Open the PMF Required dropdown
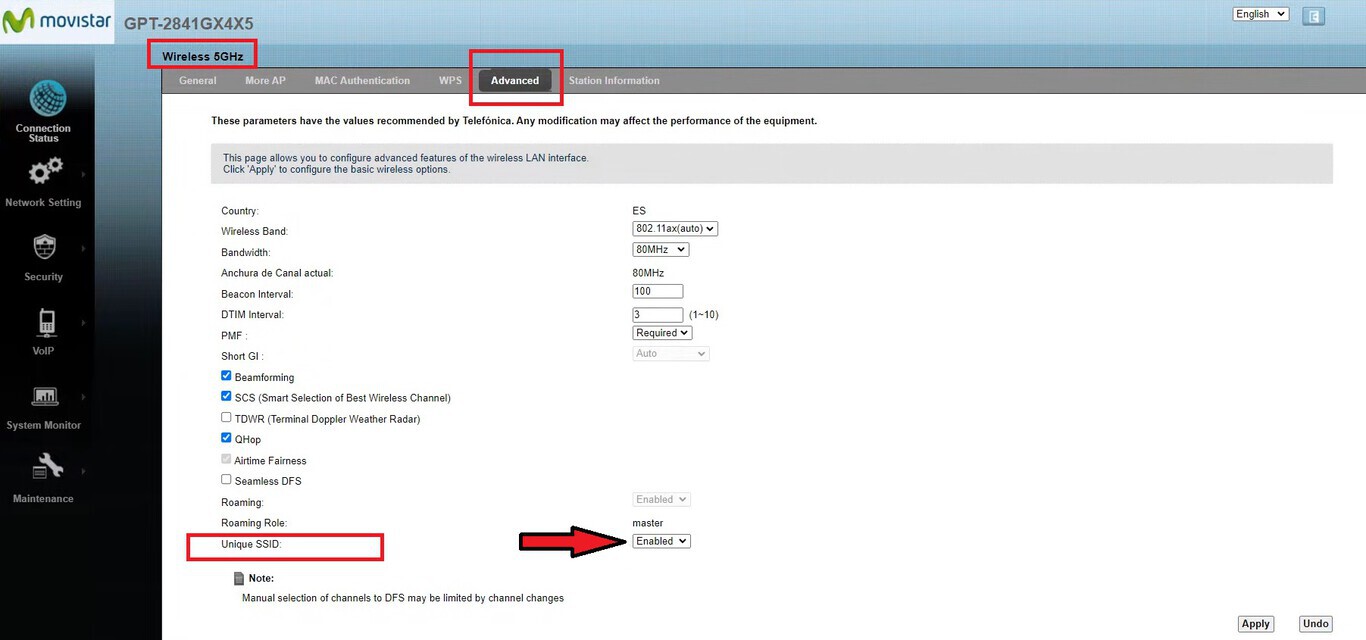Image resolution: width=1366 pixels, height=640 pixels. click(662, 332)
